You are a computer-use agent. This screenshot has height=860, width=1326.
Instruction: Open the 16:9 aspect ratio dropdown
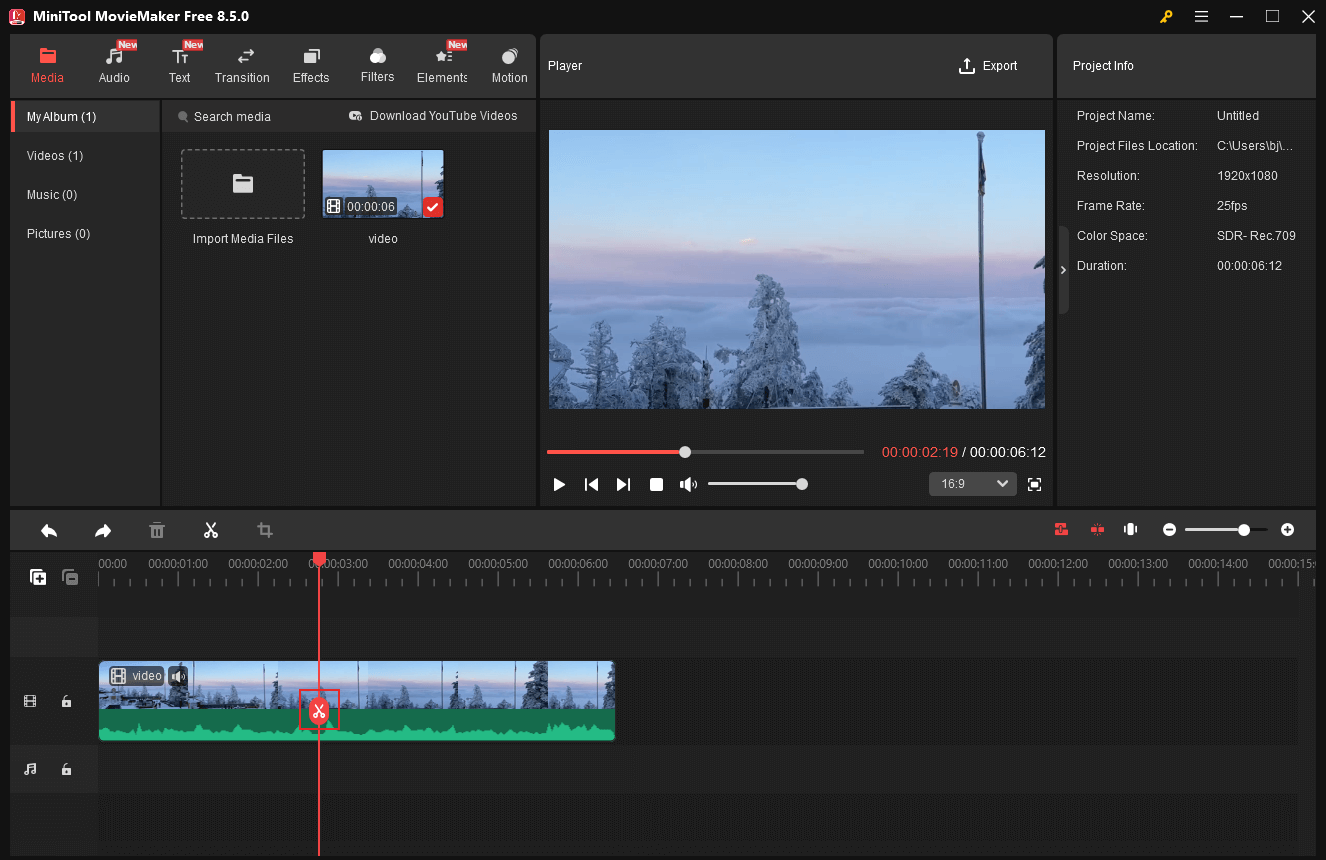point(971,483)
